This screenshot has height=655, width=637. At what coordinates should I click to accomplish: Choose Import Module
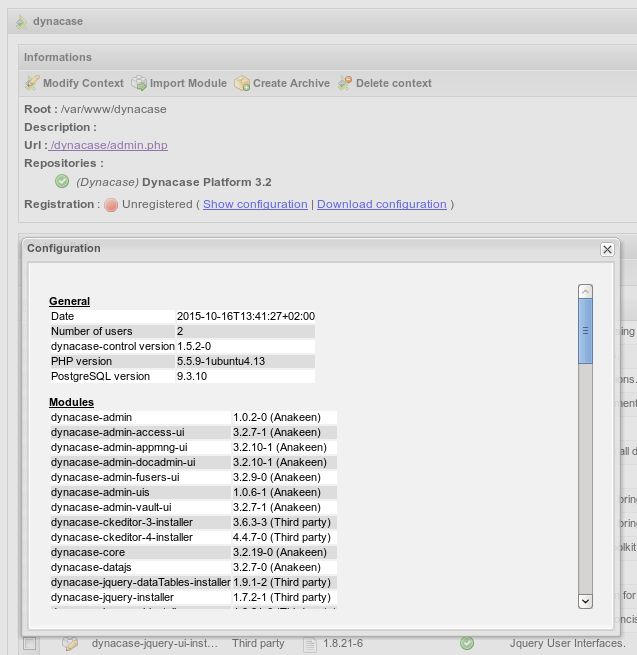(x=179, y=83)
